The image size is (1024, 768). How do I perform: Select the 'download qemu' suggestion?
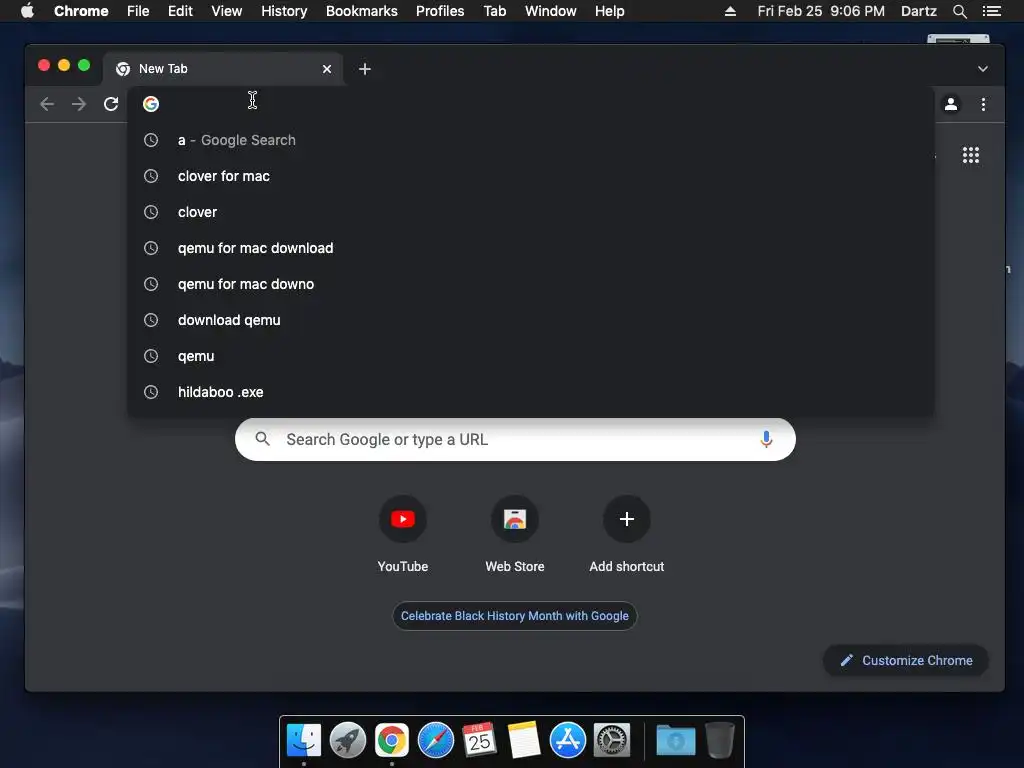(x=530, y=319)
